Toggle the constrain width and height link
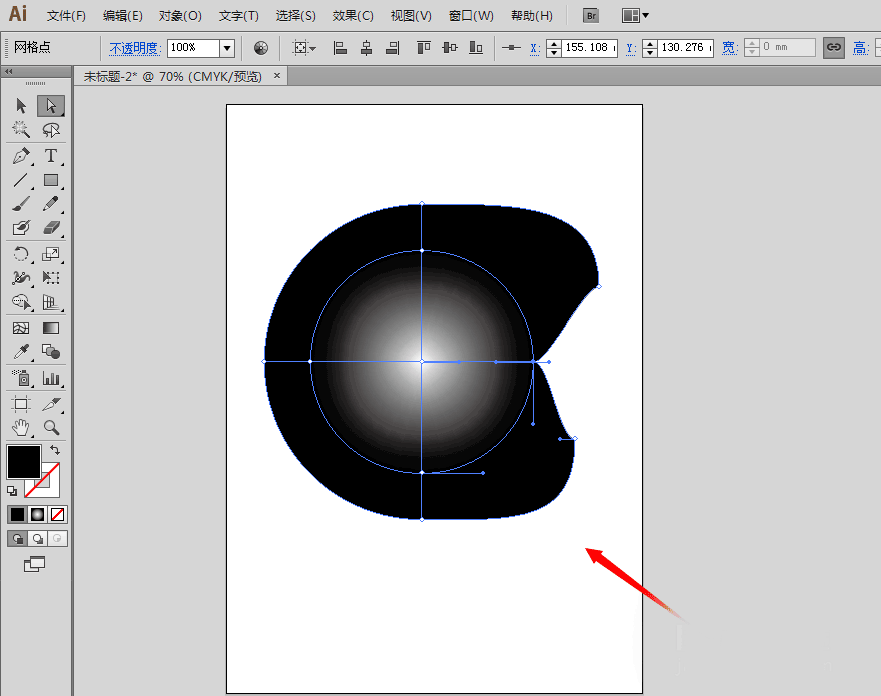Viewport: 881px width, 696px height. point(833,47)
